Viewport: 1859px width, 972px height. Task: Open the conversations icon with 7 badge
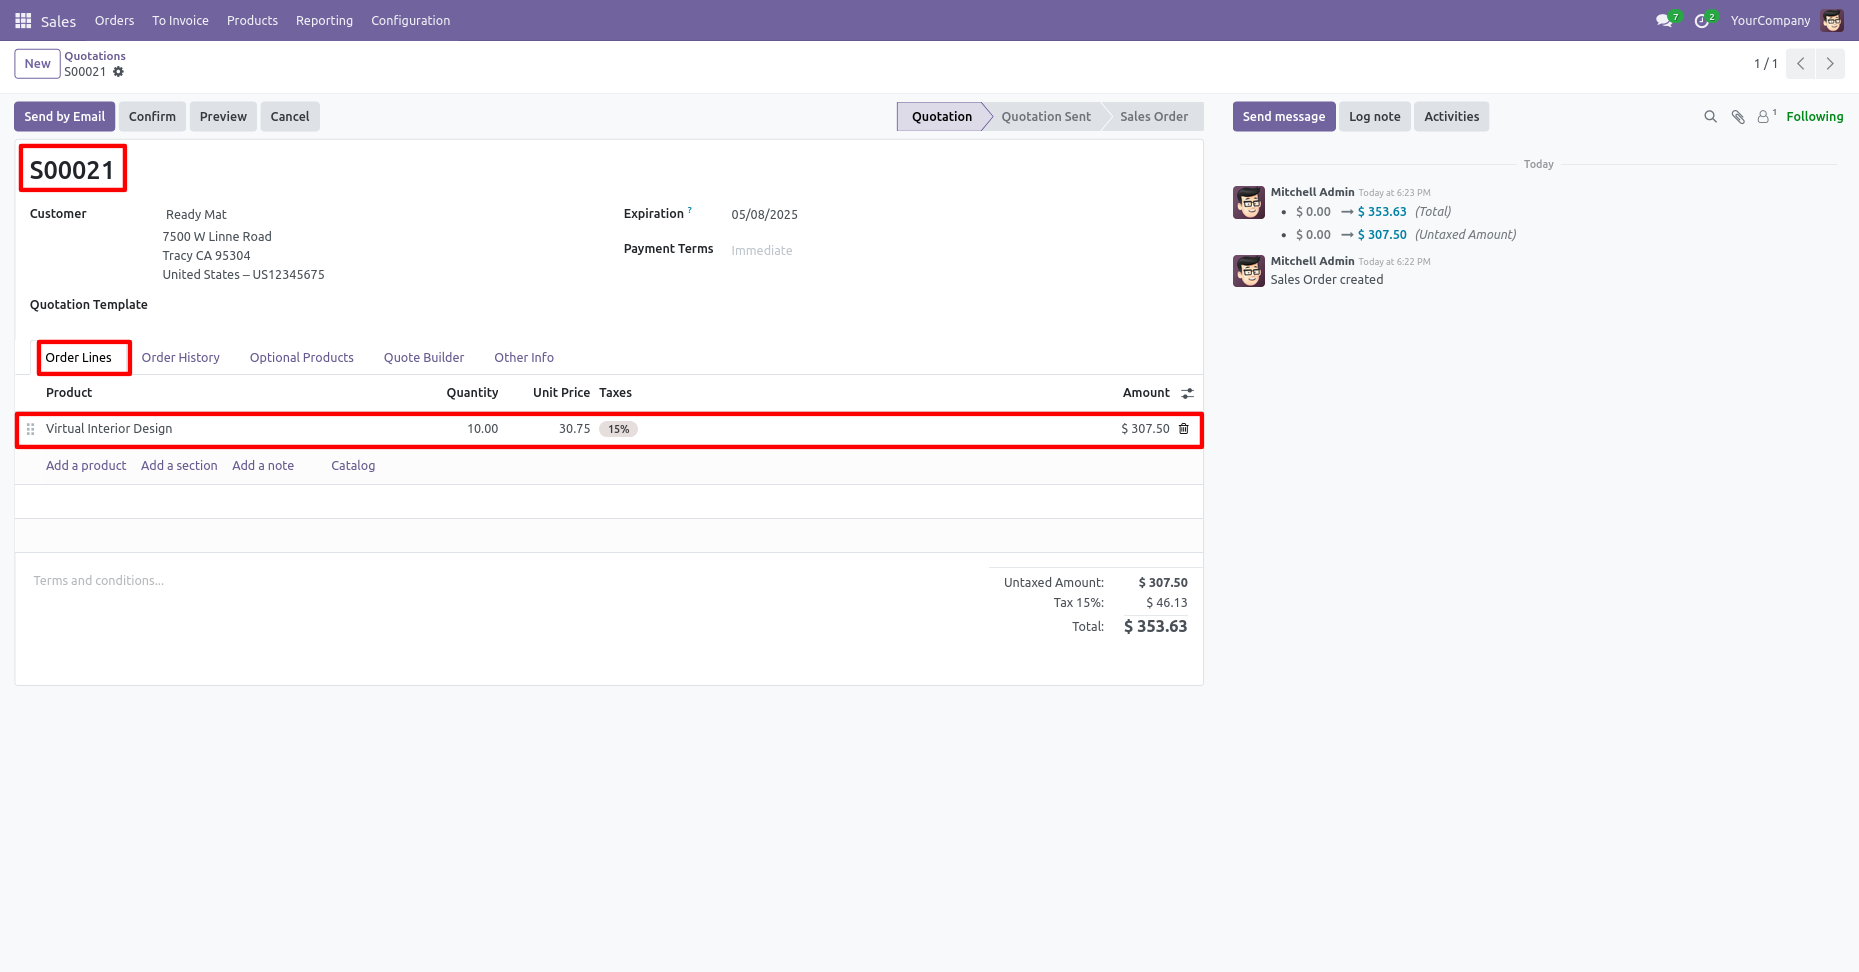pos(1665,20)
